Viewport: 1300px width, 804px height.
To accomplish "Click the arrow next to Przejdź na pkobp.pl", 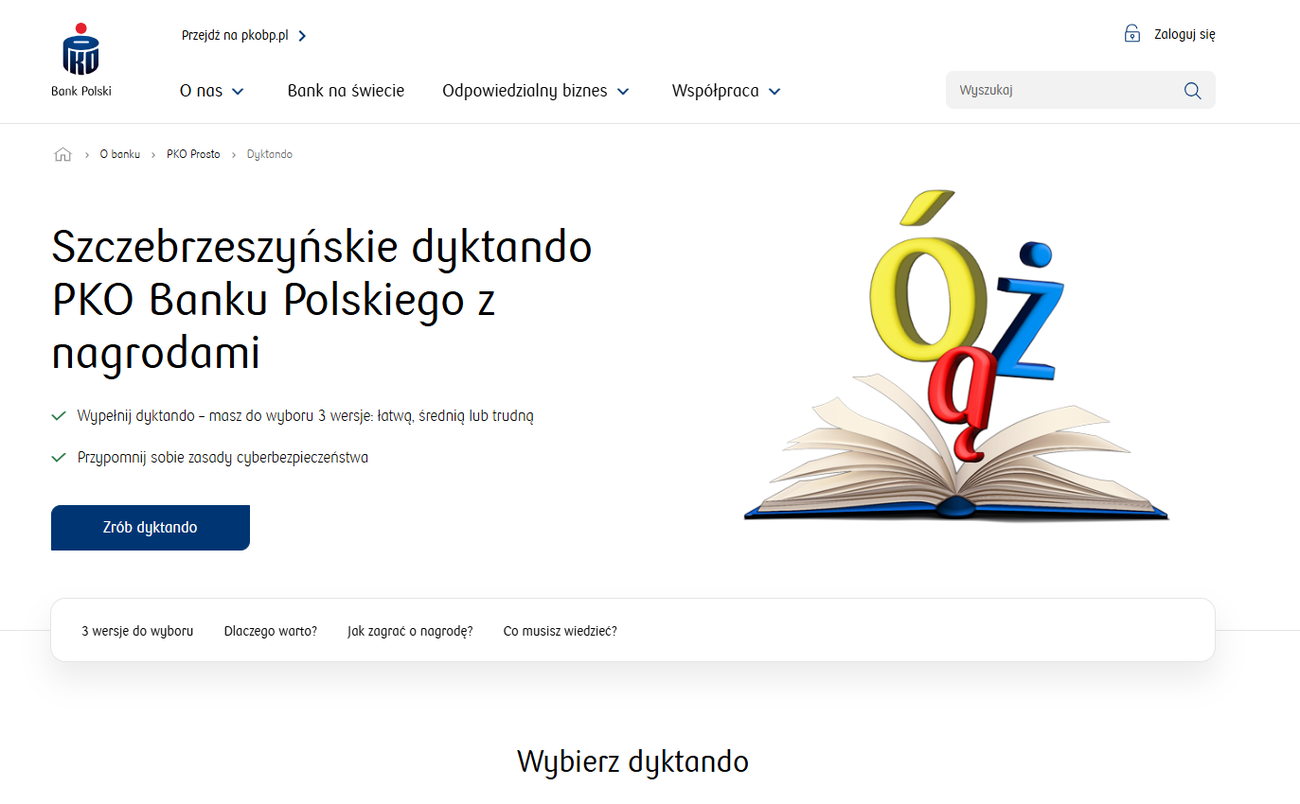I will click(302, 36).
